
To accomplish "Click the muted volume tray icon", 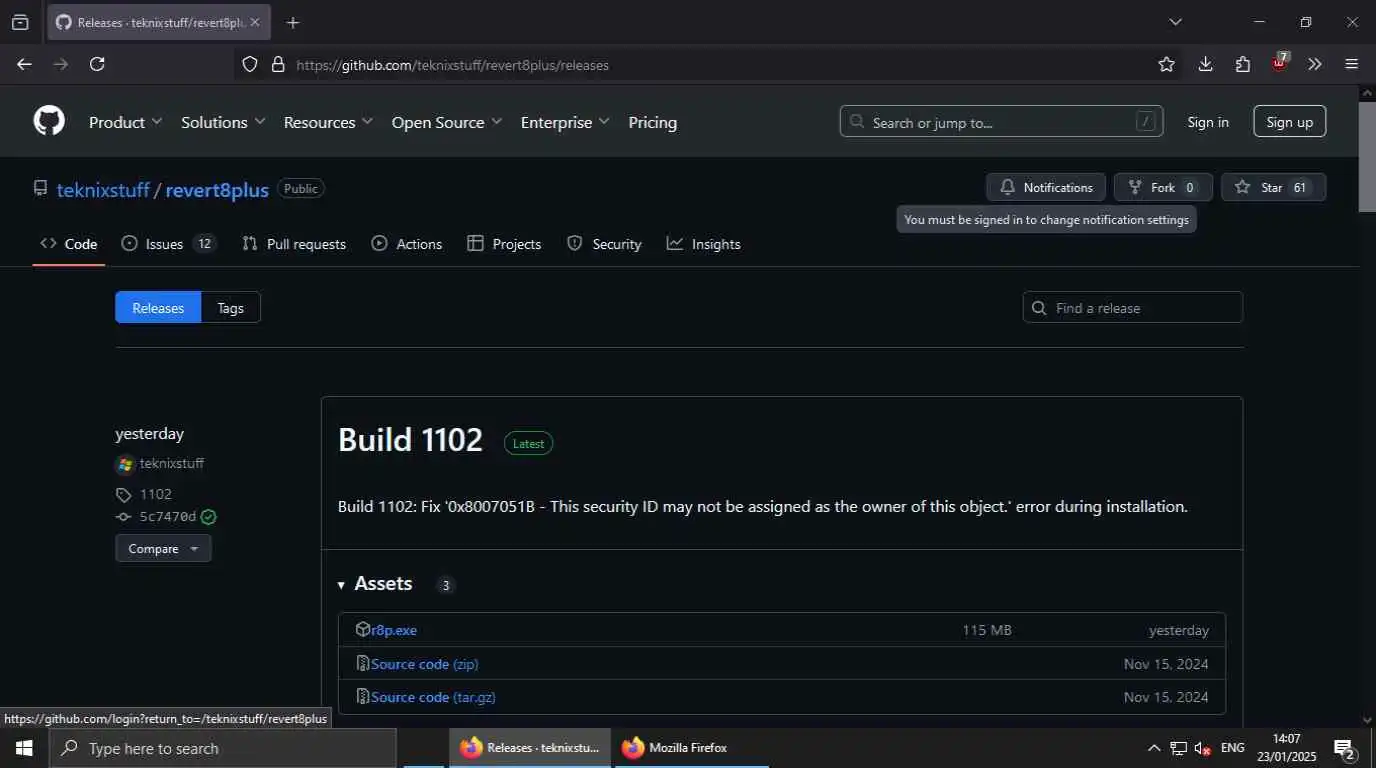I will click(x=1204, y=748).
